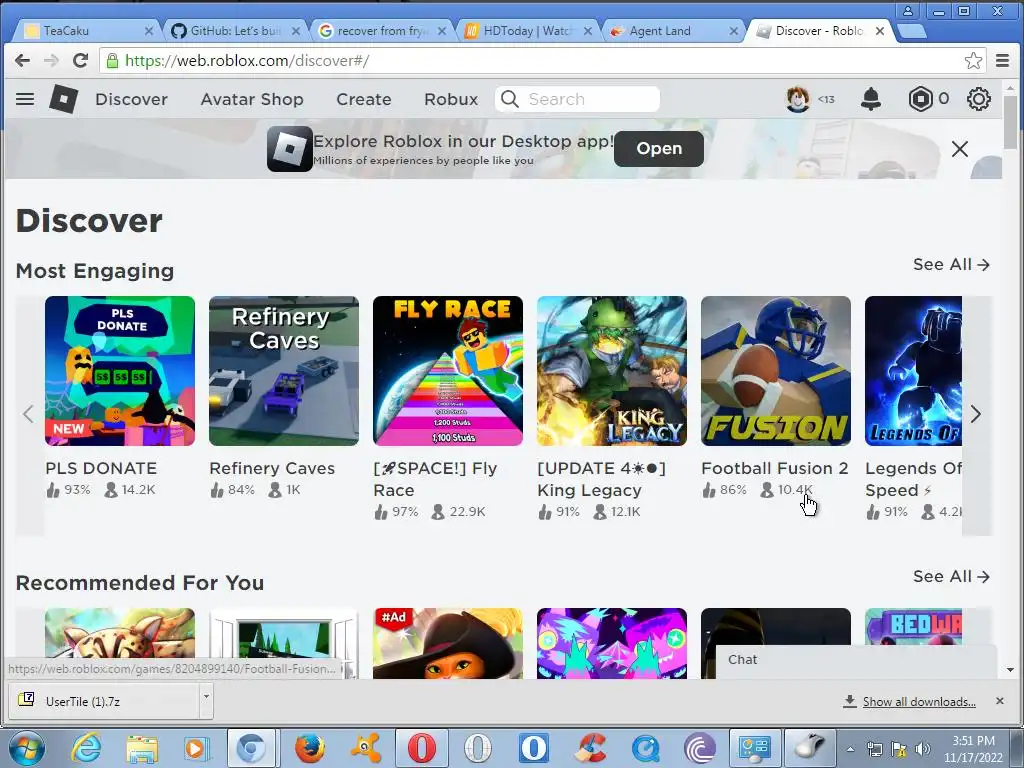Click the Legends Of Speed title
1024x768 pixels.
click(x=914, y=479)
